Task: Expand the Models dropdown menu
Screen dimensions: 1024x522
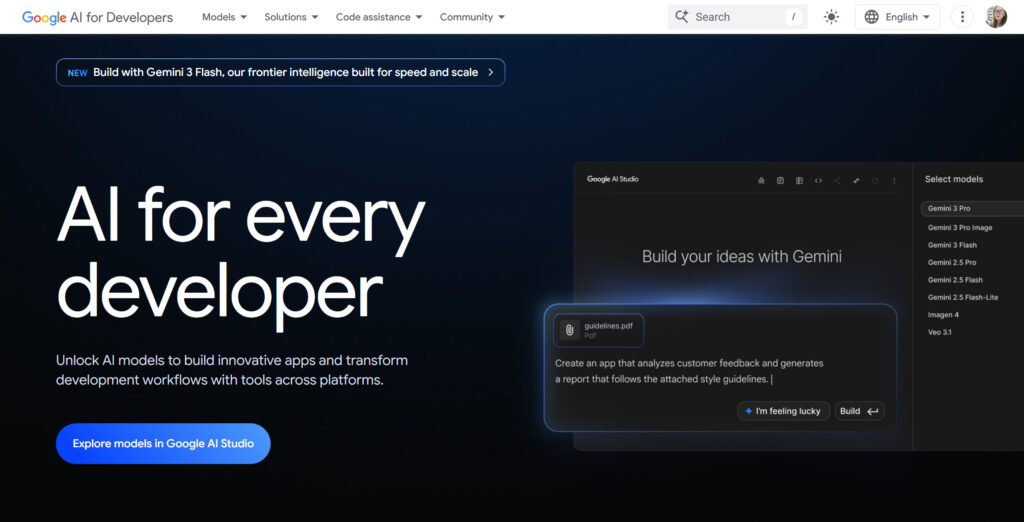Action: tap(225, 17)
